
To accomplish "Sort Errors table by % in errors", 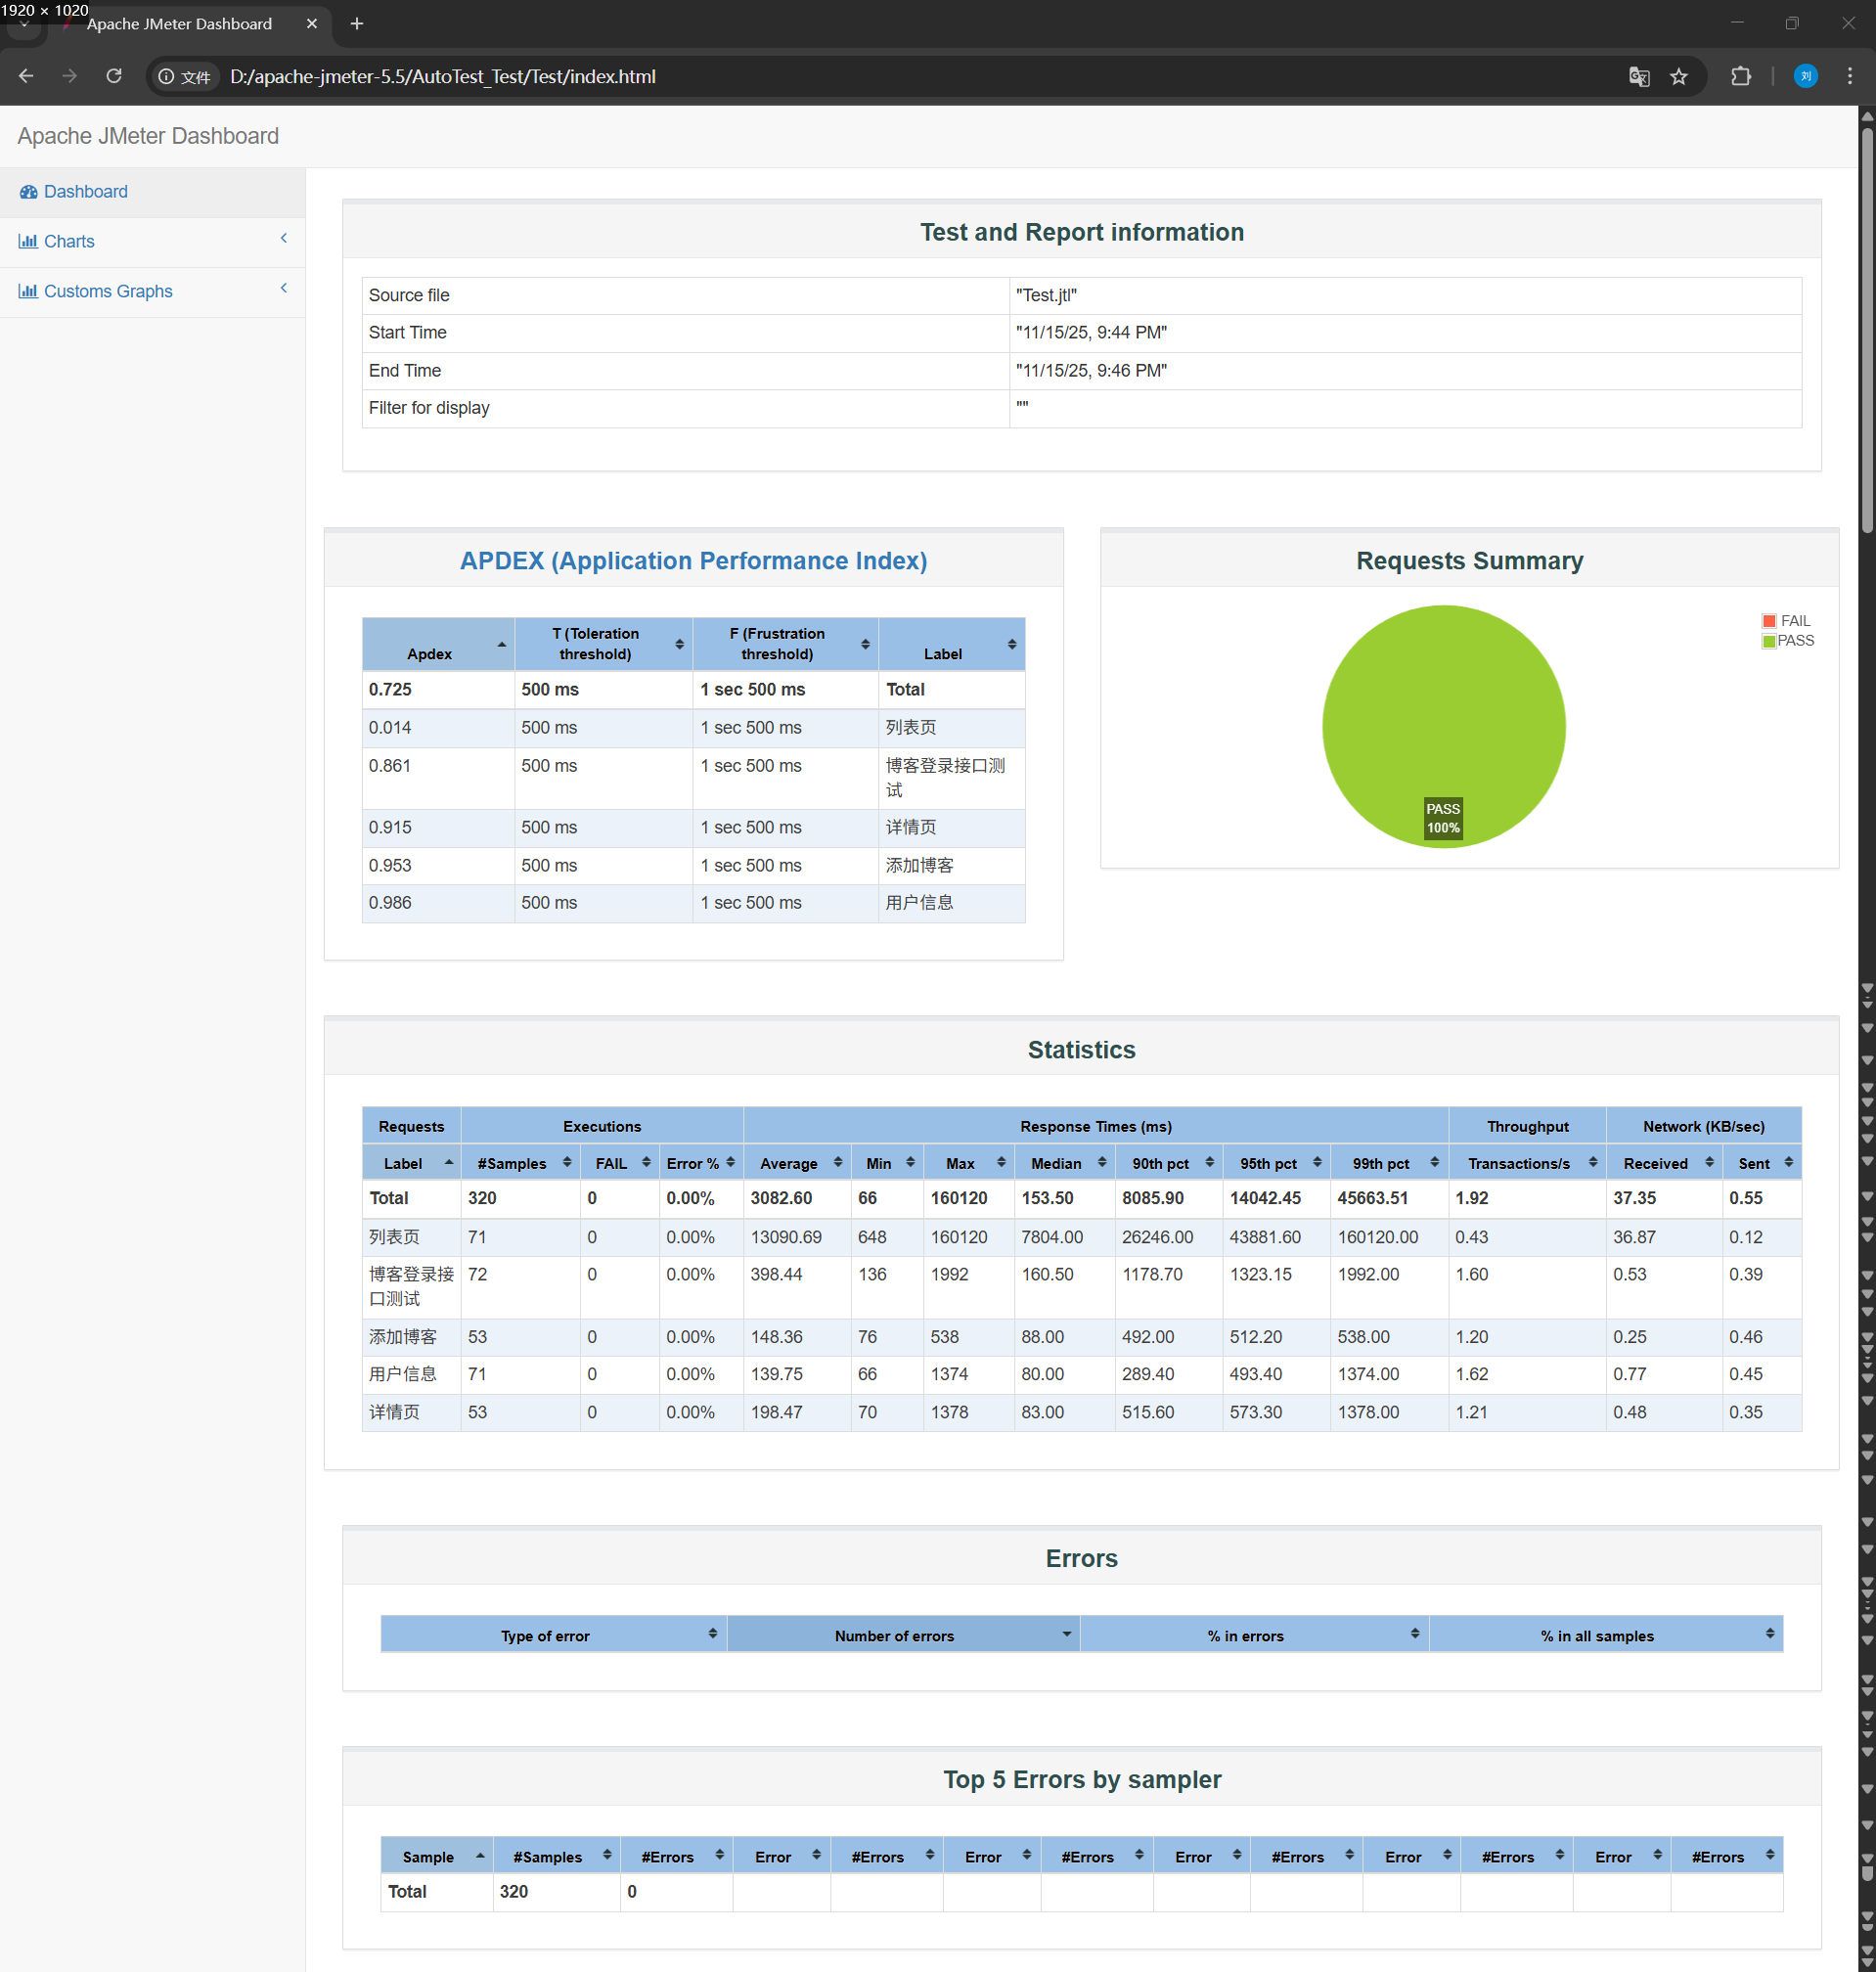I will 1254,1635.
